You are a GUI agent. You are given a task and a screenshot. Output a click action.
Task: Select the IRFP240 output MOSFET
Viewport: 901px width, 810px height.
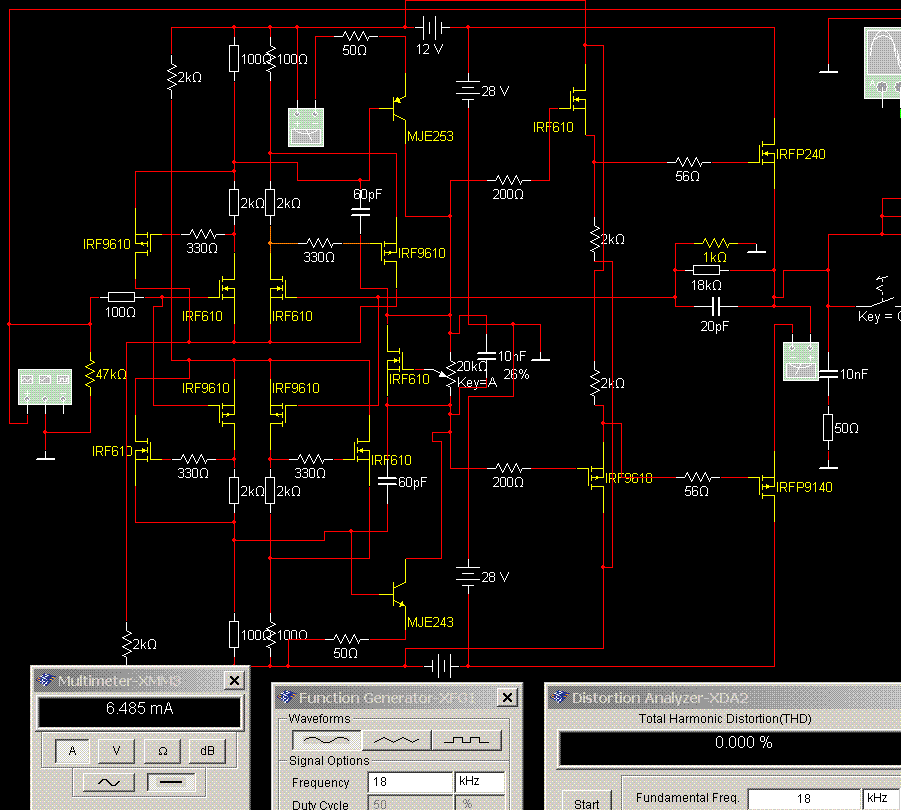[x=768, y=153]
